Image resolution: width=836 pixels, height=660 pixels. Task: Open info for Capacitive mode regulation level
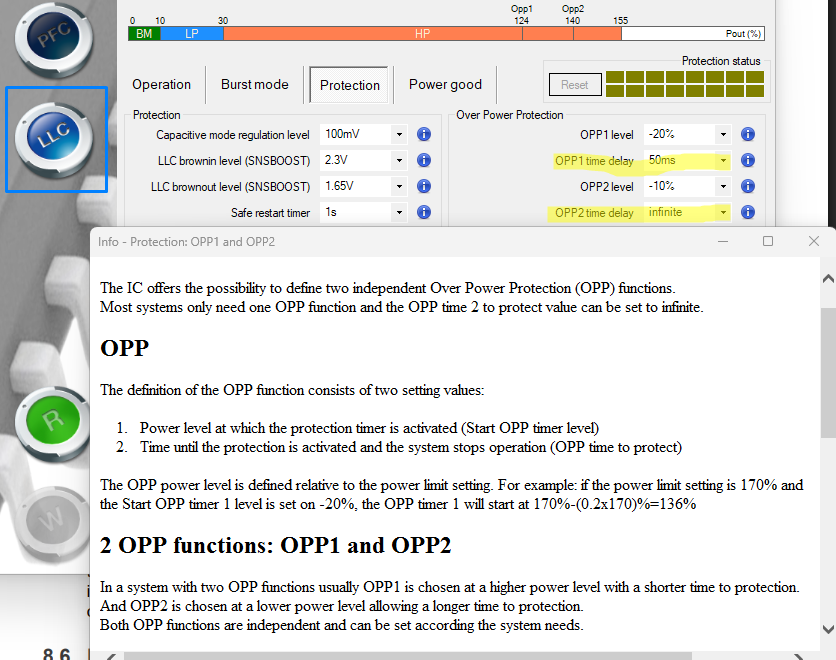424,134
